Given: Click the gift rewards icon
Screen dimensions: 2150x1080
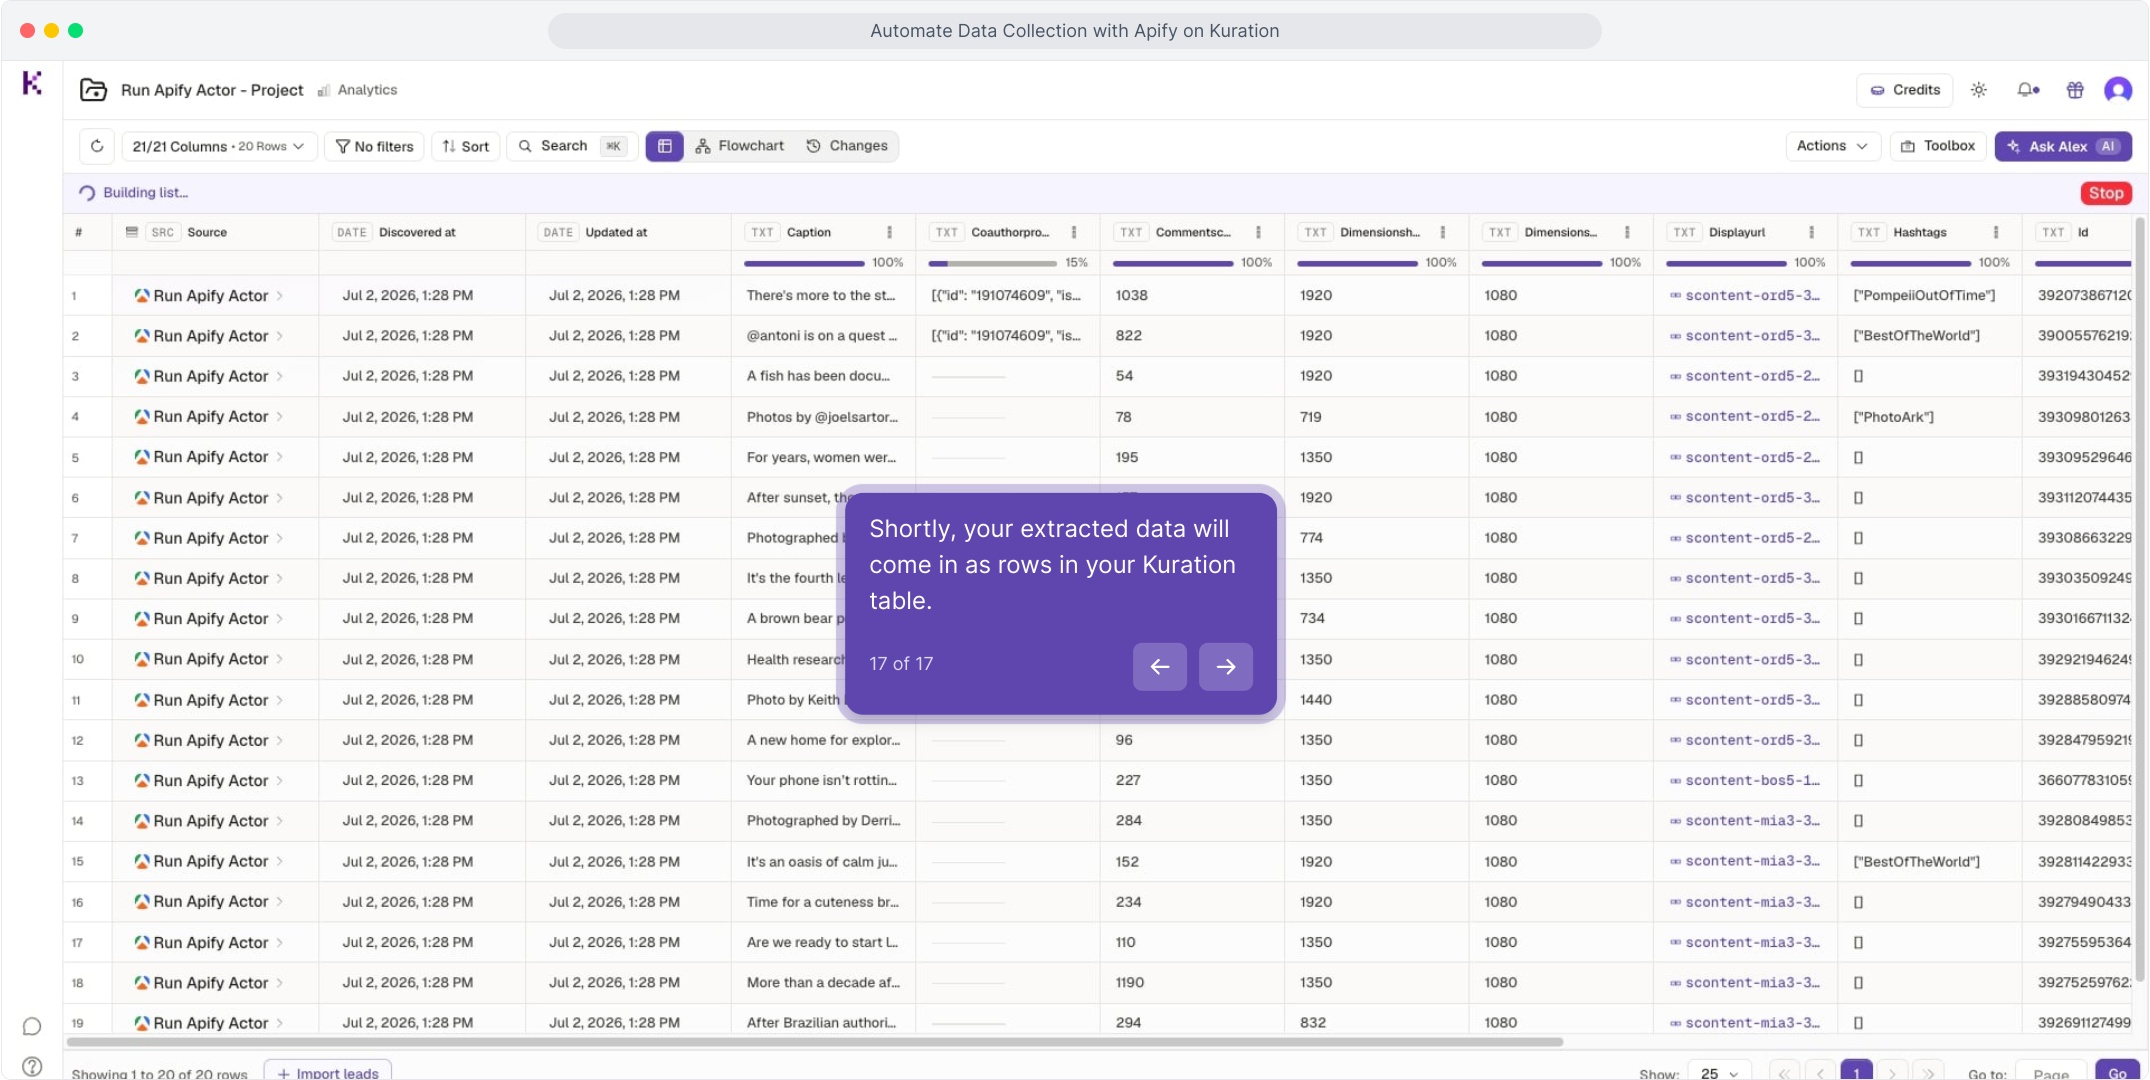Looking at the screenshot, I should pyautogui.click(x=2075, y=90).
